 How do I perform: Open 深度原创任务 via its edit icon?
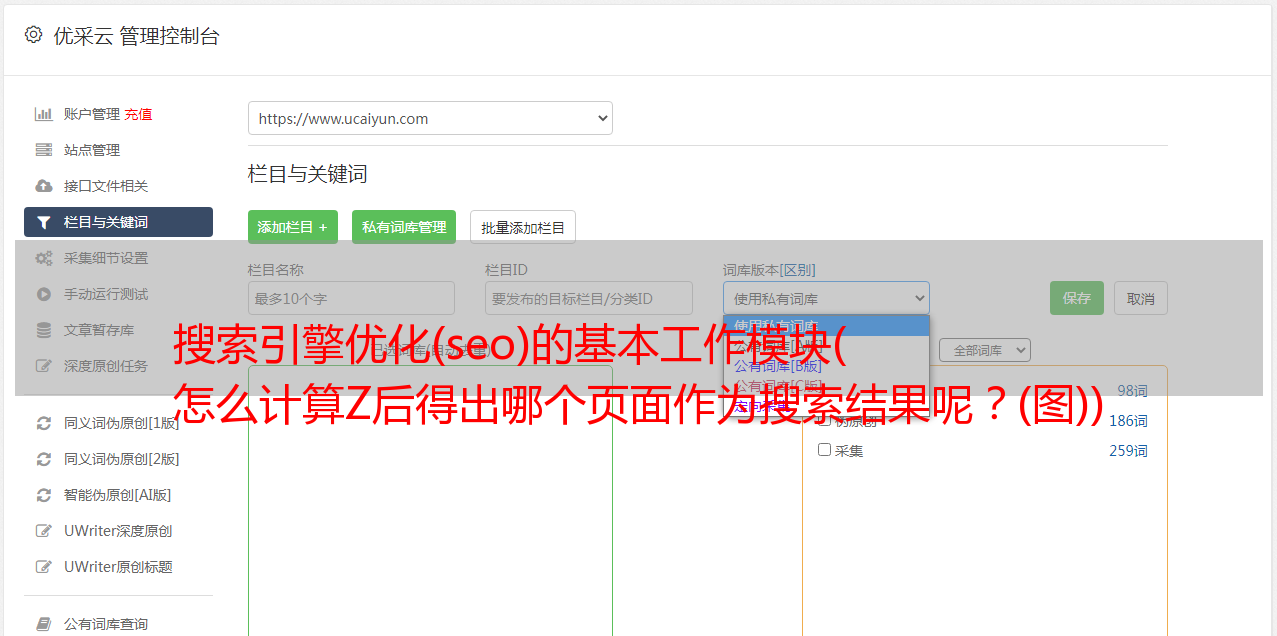[x=44, y=366]
